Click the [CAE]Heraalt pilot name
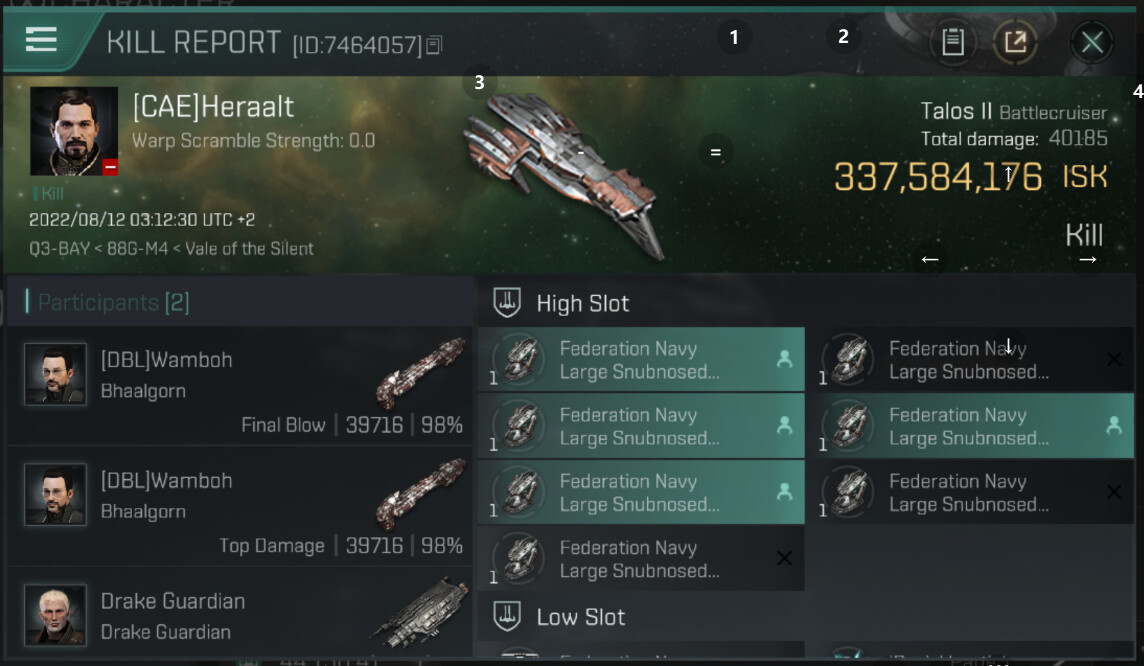The width and height of the screenshot is (1144, 666). point(213,106)
